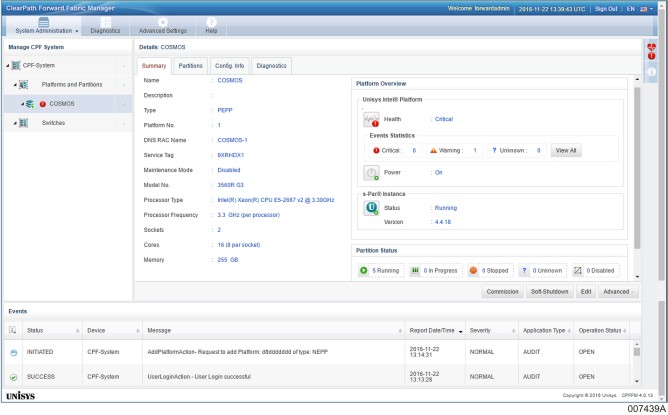This screenshot has height=415, width=668.
Task: Click the 0 Stopped partitions indicator
Action: (x=489, y=270)
